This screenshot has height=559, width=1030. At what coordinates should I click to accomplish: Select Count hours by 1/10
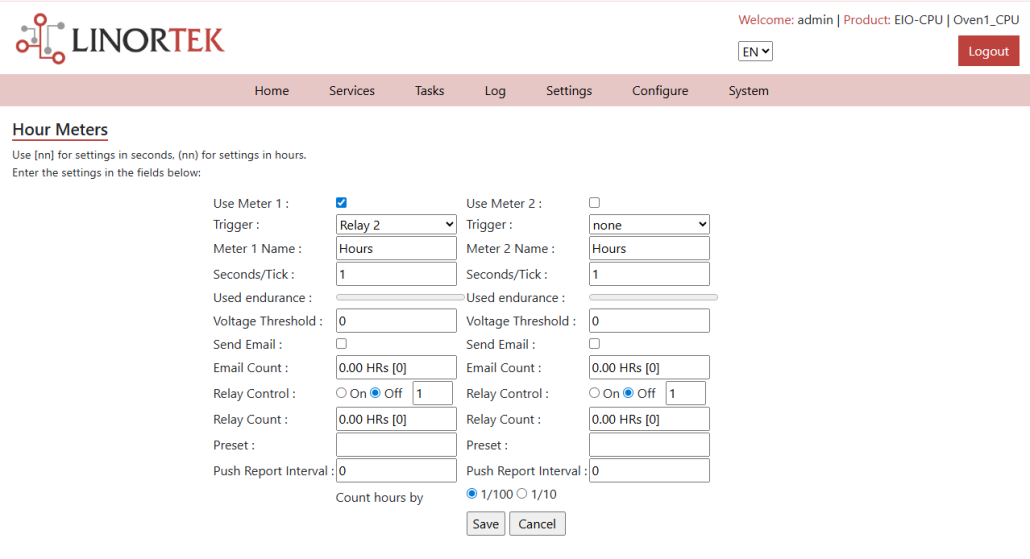coord(522,493)
